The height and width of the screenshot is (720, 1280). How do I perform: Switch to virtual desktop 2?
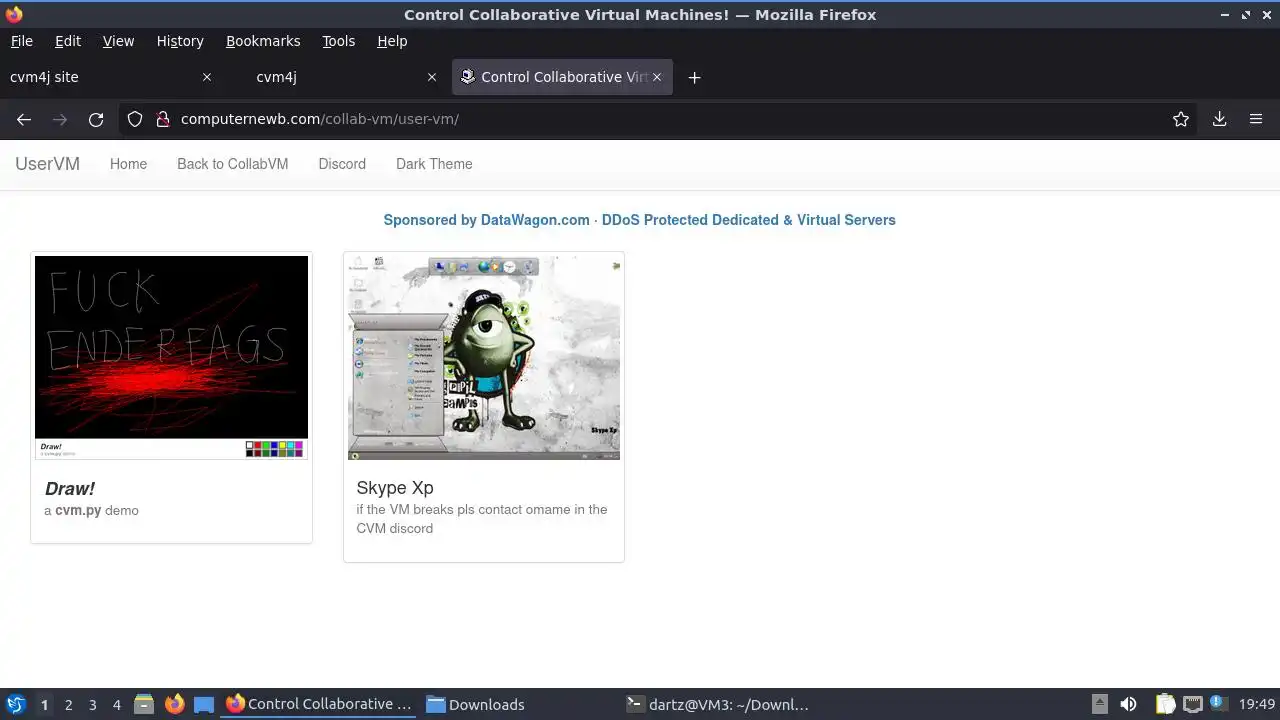pyautogui.click(x=68, y=704)
